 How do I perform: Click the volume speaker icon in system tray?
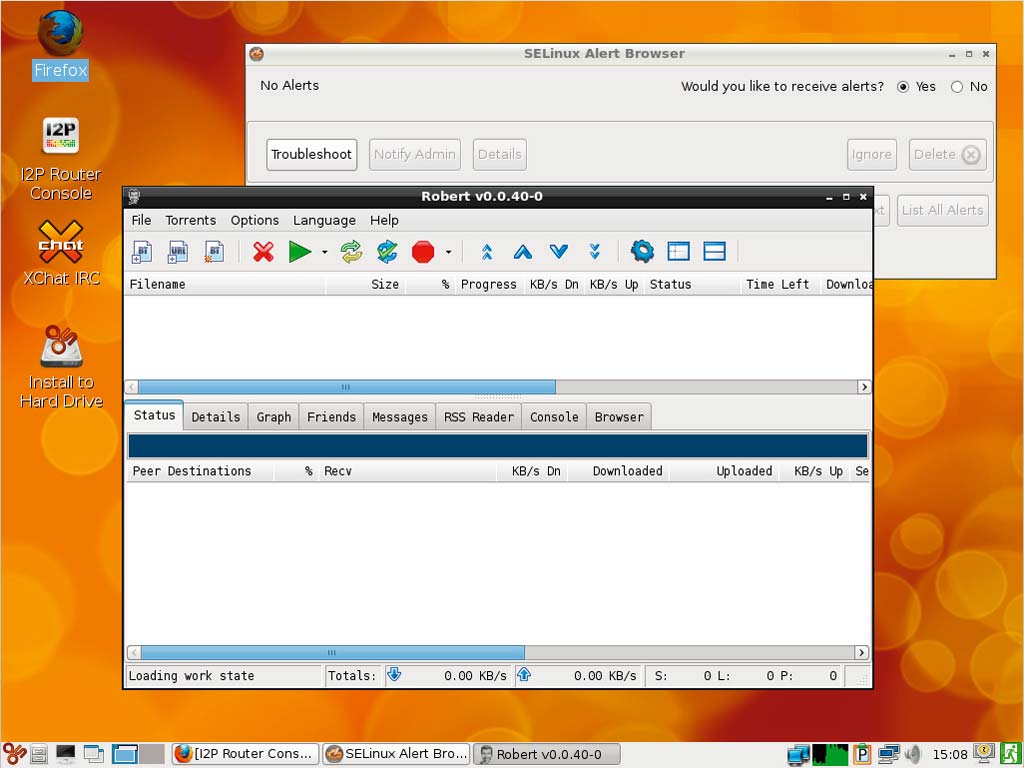pos(913,754)
